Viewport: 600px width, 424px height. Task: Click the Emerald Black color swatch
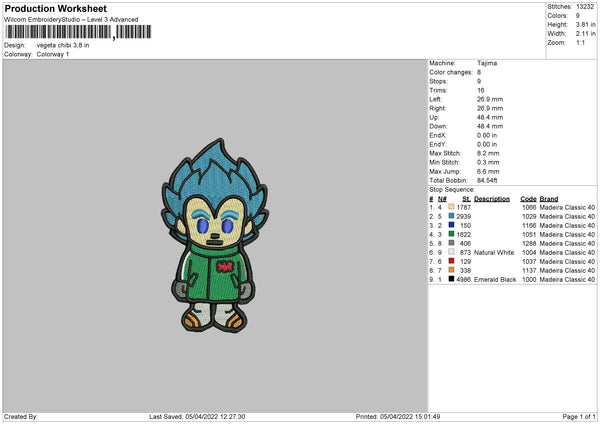[x=452, y=279]
